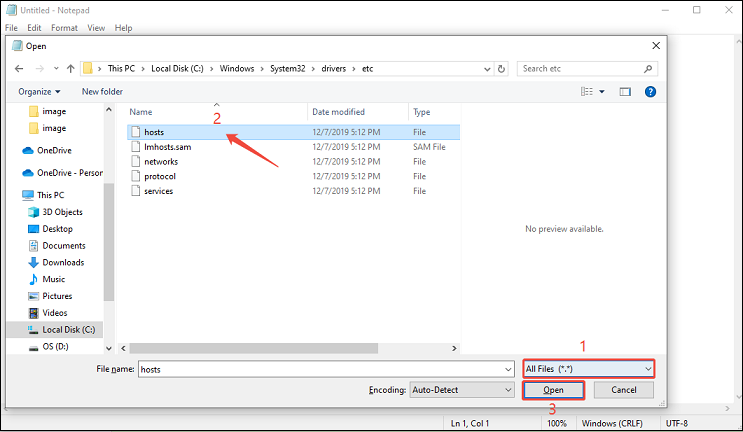
Task: Open Notepad File menu
Action: pos(11,28)
